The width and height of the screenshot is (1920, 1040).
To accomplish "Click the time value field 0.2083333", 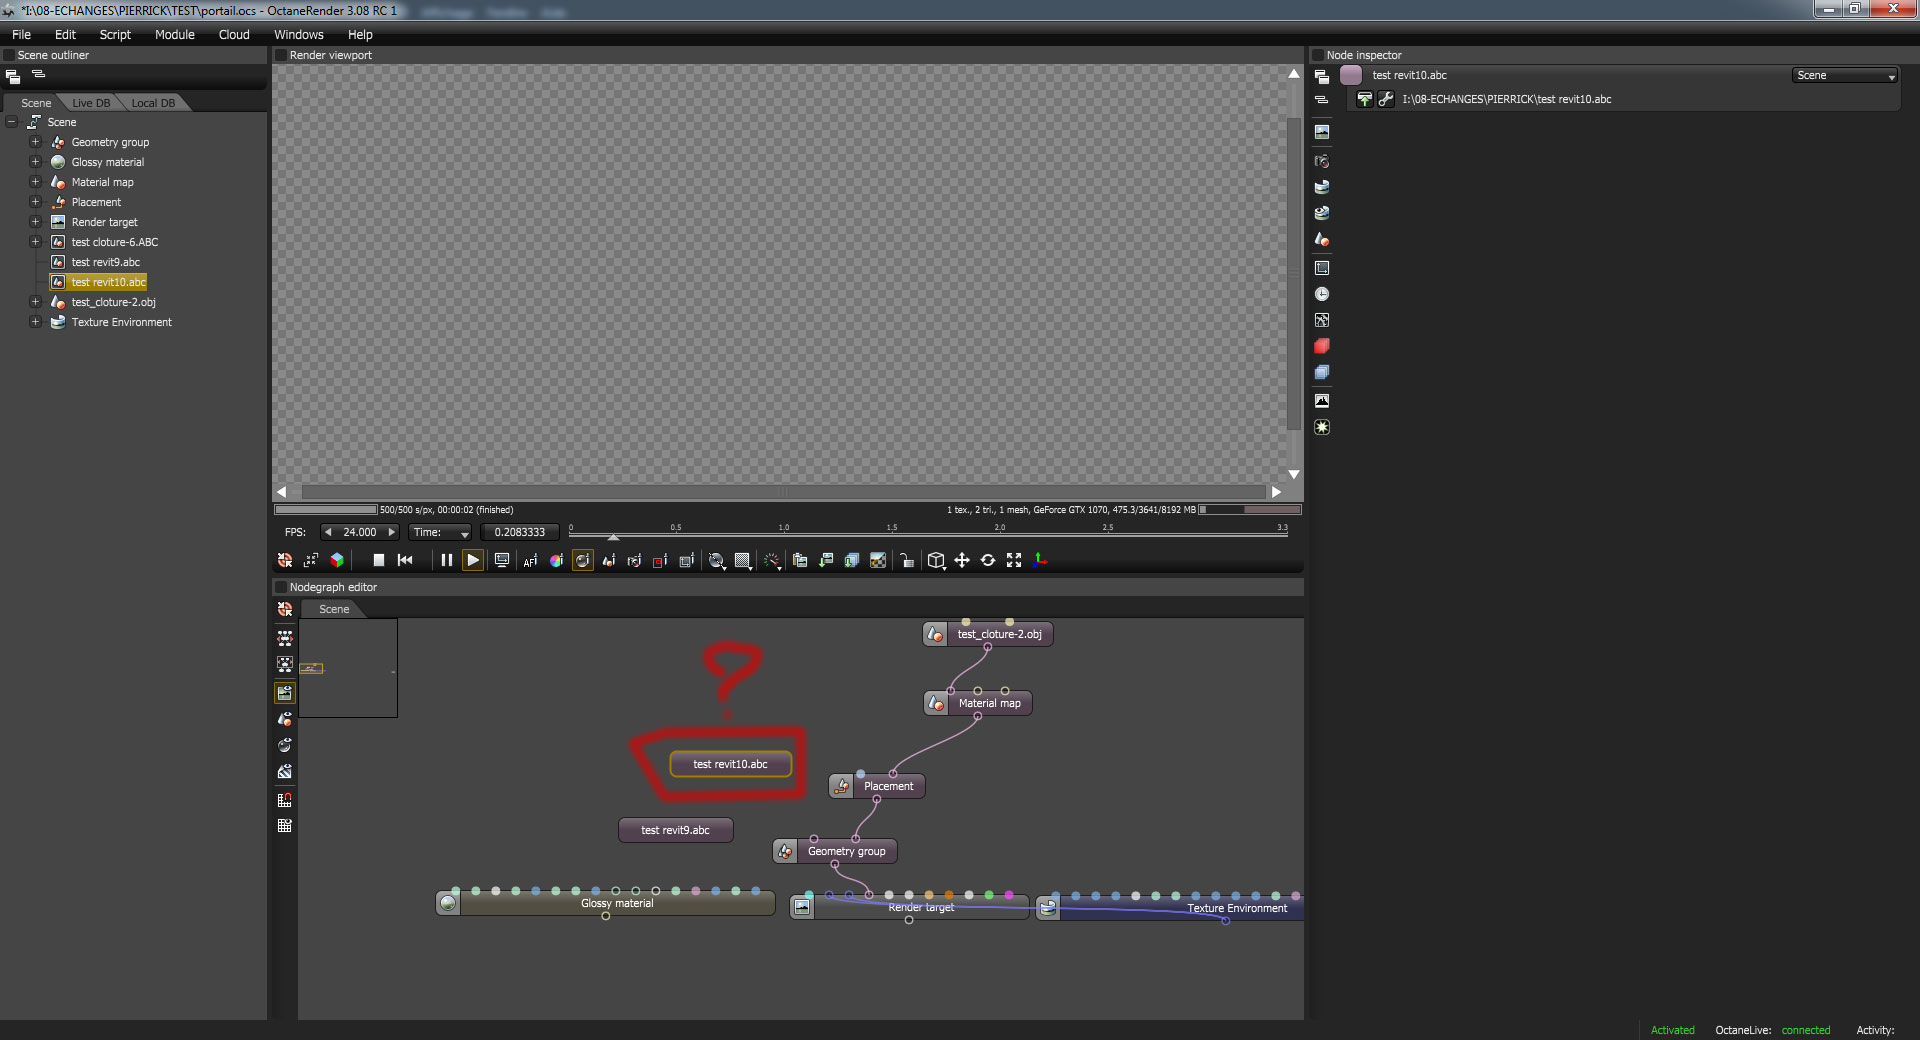I will point(519,532).
